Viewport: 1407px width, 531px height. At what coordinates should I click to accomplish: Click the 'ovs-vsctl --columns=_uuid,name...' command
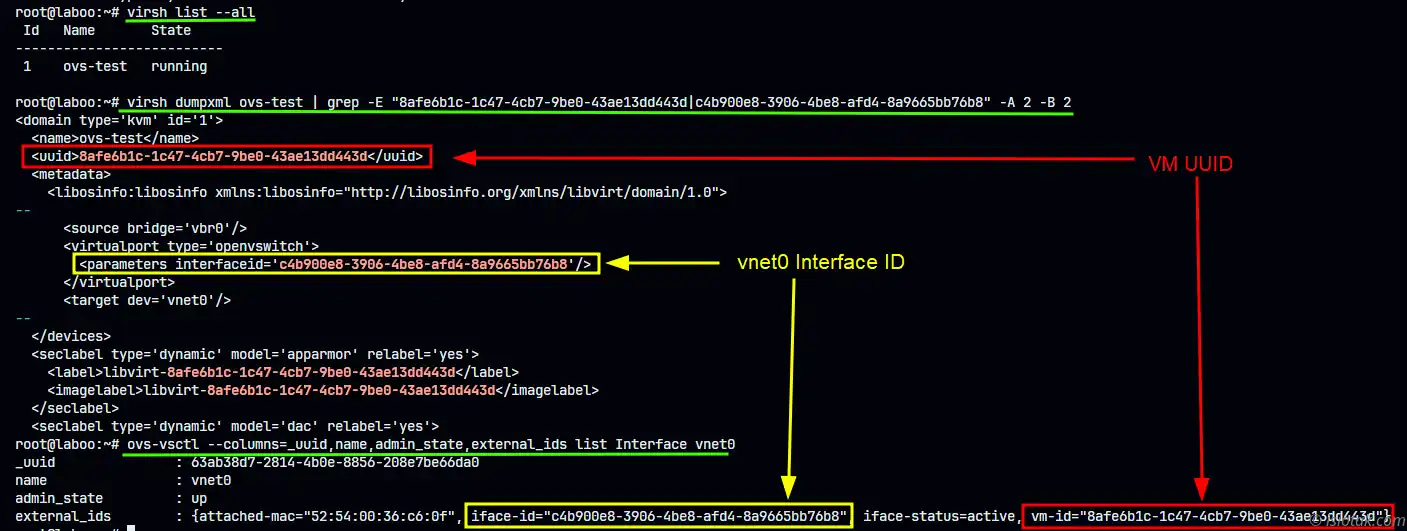tap(431, 444)
